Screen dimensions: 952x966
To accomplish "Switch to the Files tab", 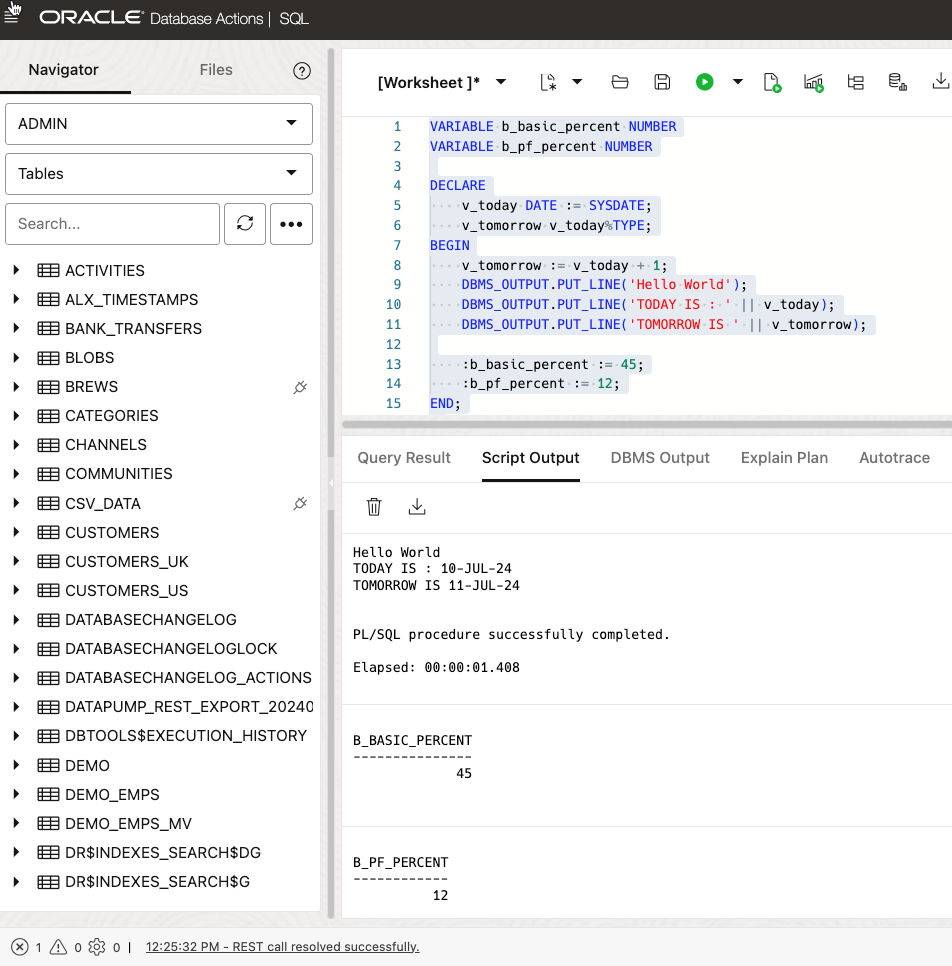I will tap(216, 70).
